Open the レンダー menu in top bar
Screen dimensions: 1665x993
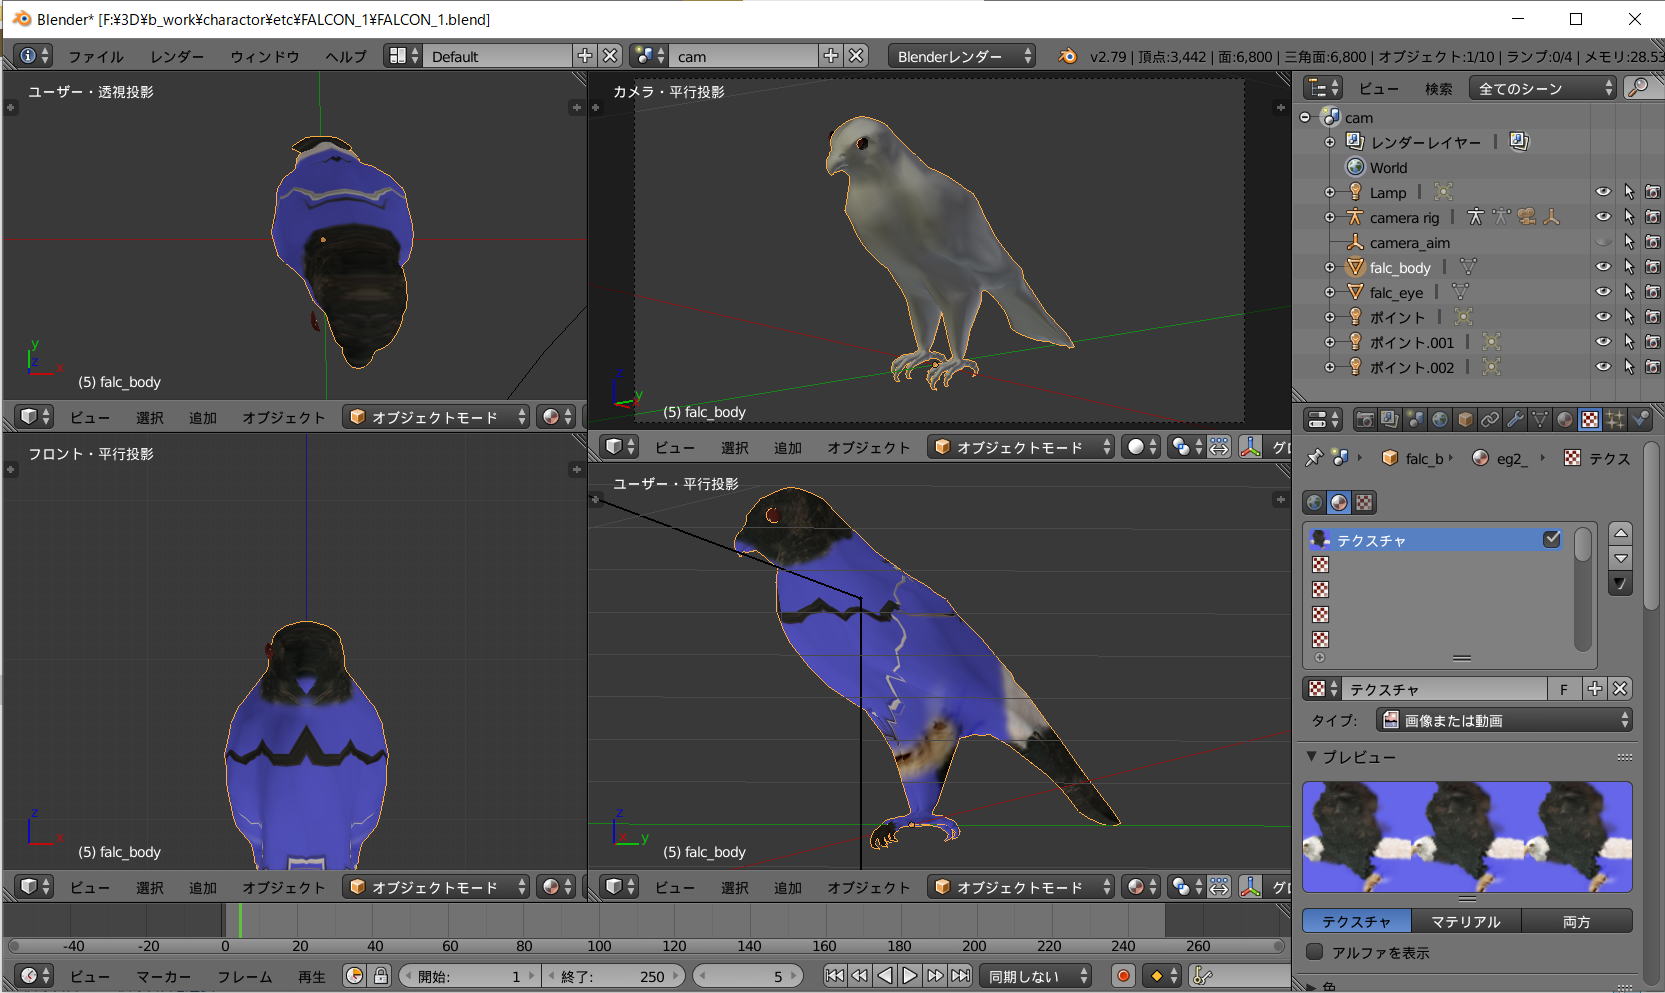coord(177,56)
